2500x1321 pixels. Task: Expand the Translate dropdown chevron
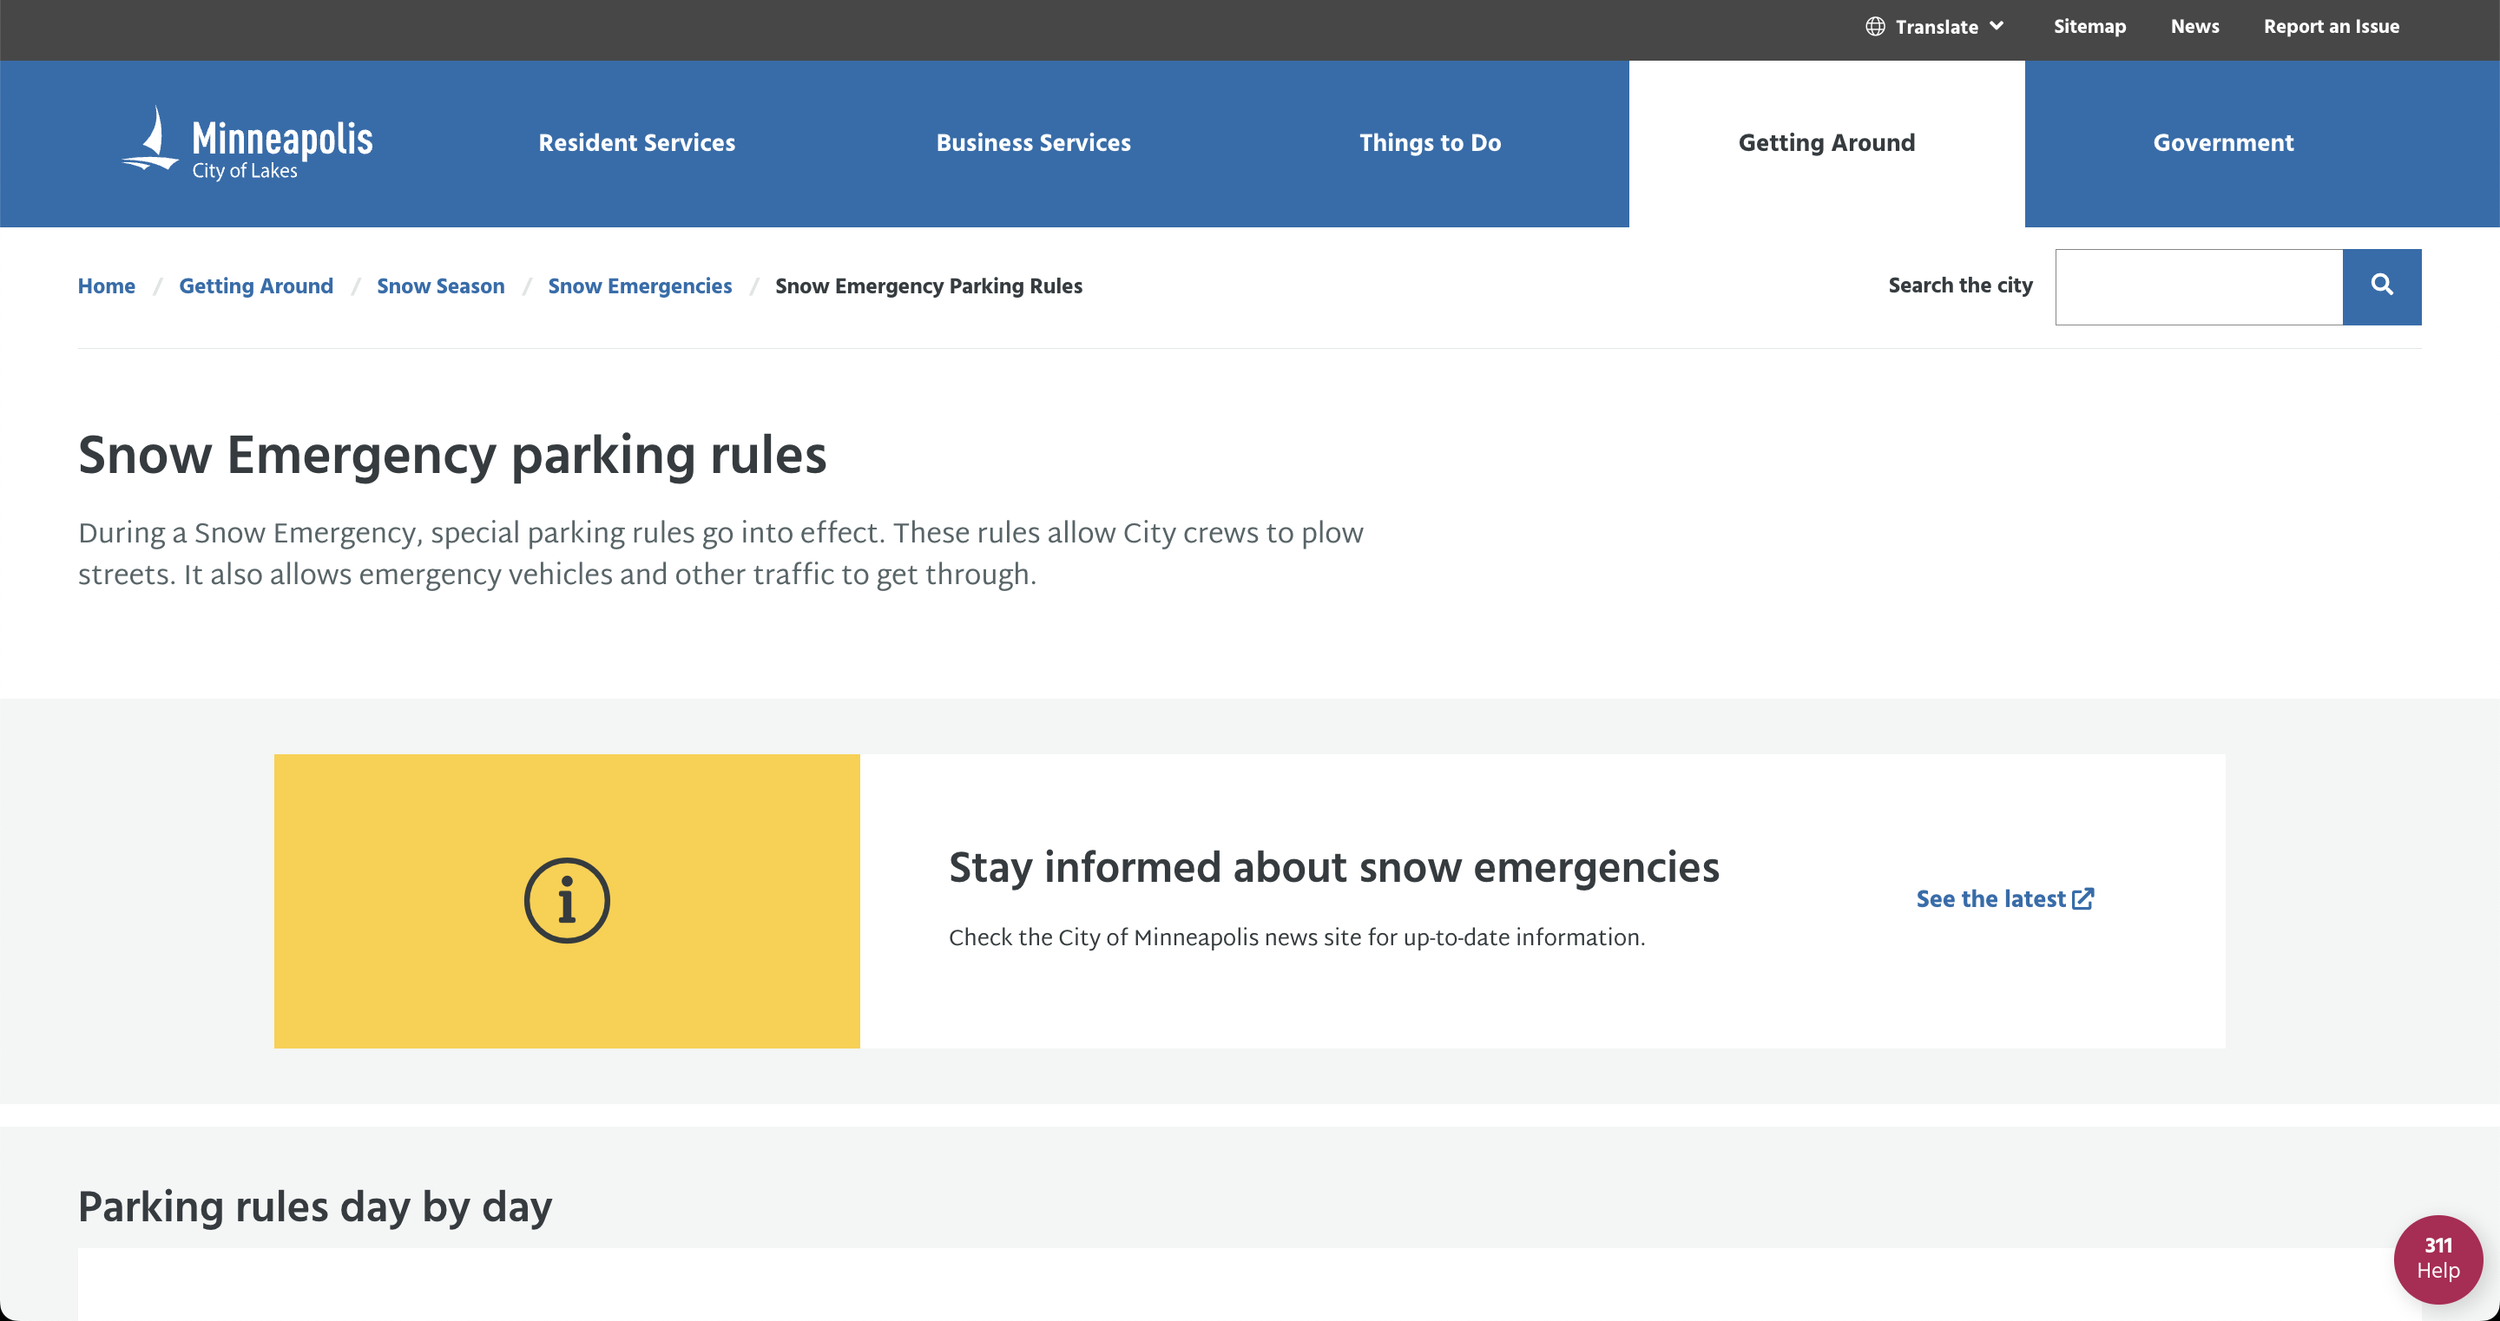click(x=1997, y=27)
